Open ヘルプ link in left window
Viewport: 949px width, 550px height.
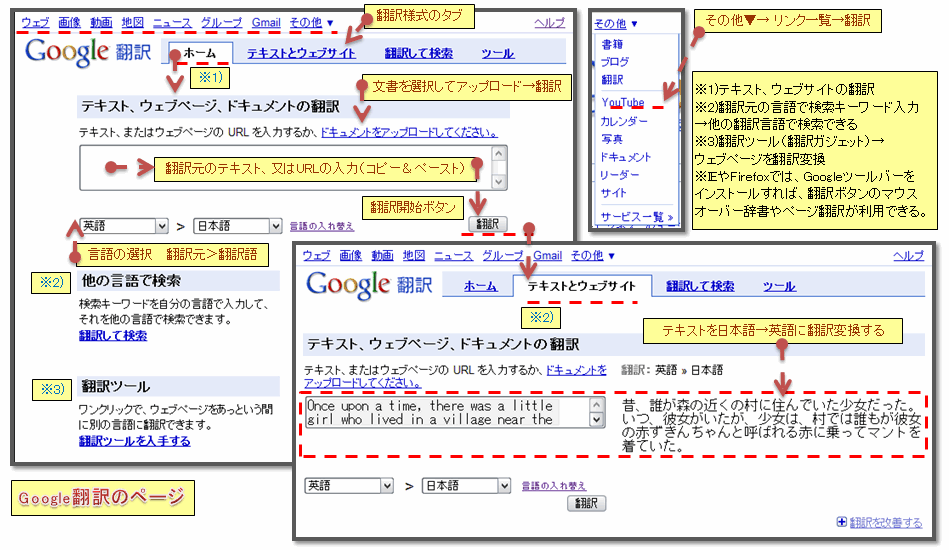click(550, 23)
